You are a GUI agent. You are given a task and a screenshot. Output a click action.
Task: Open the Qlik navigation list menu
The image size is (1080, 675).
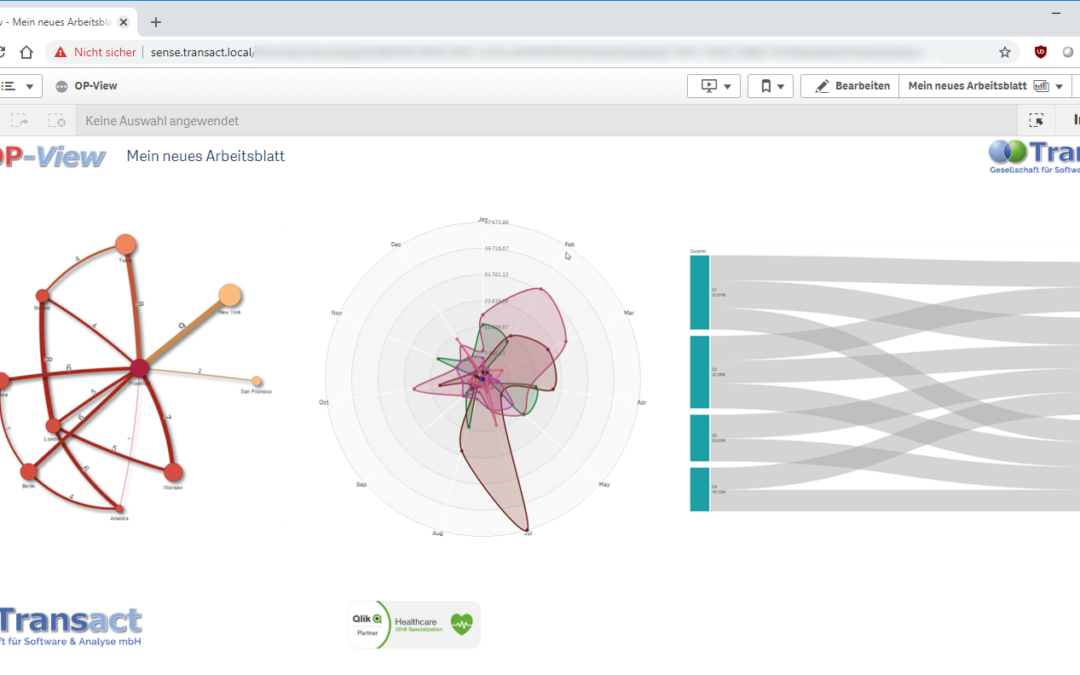(17, 86)
